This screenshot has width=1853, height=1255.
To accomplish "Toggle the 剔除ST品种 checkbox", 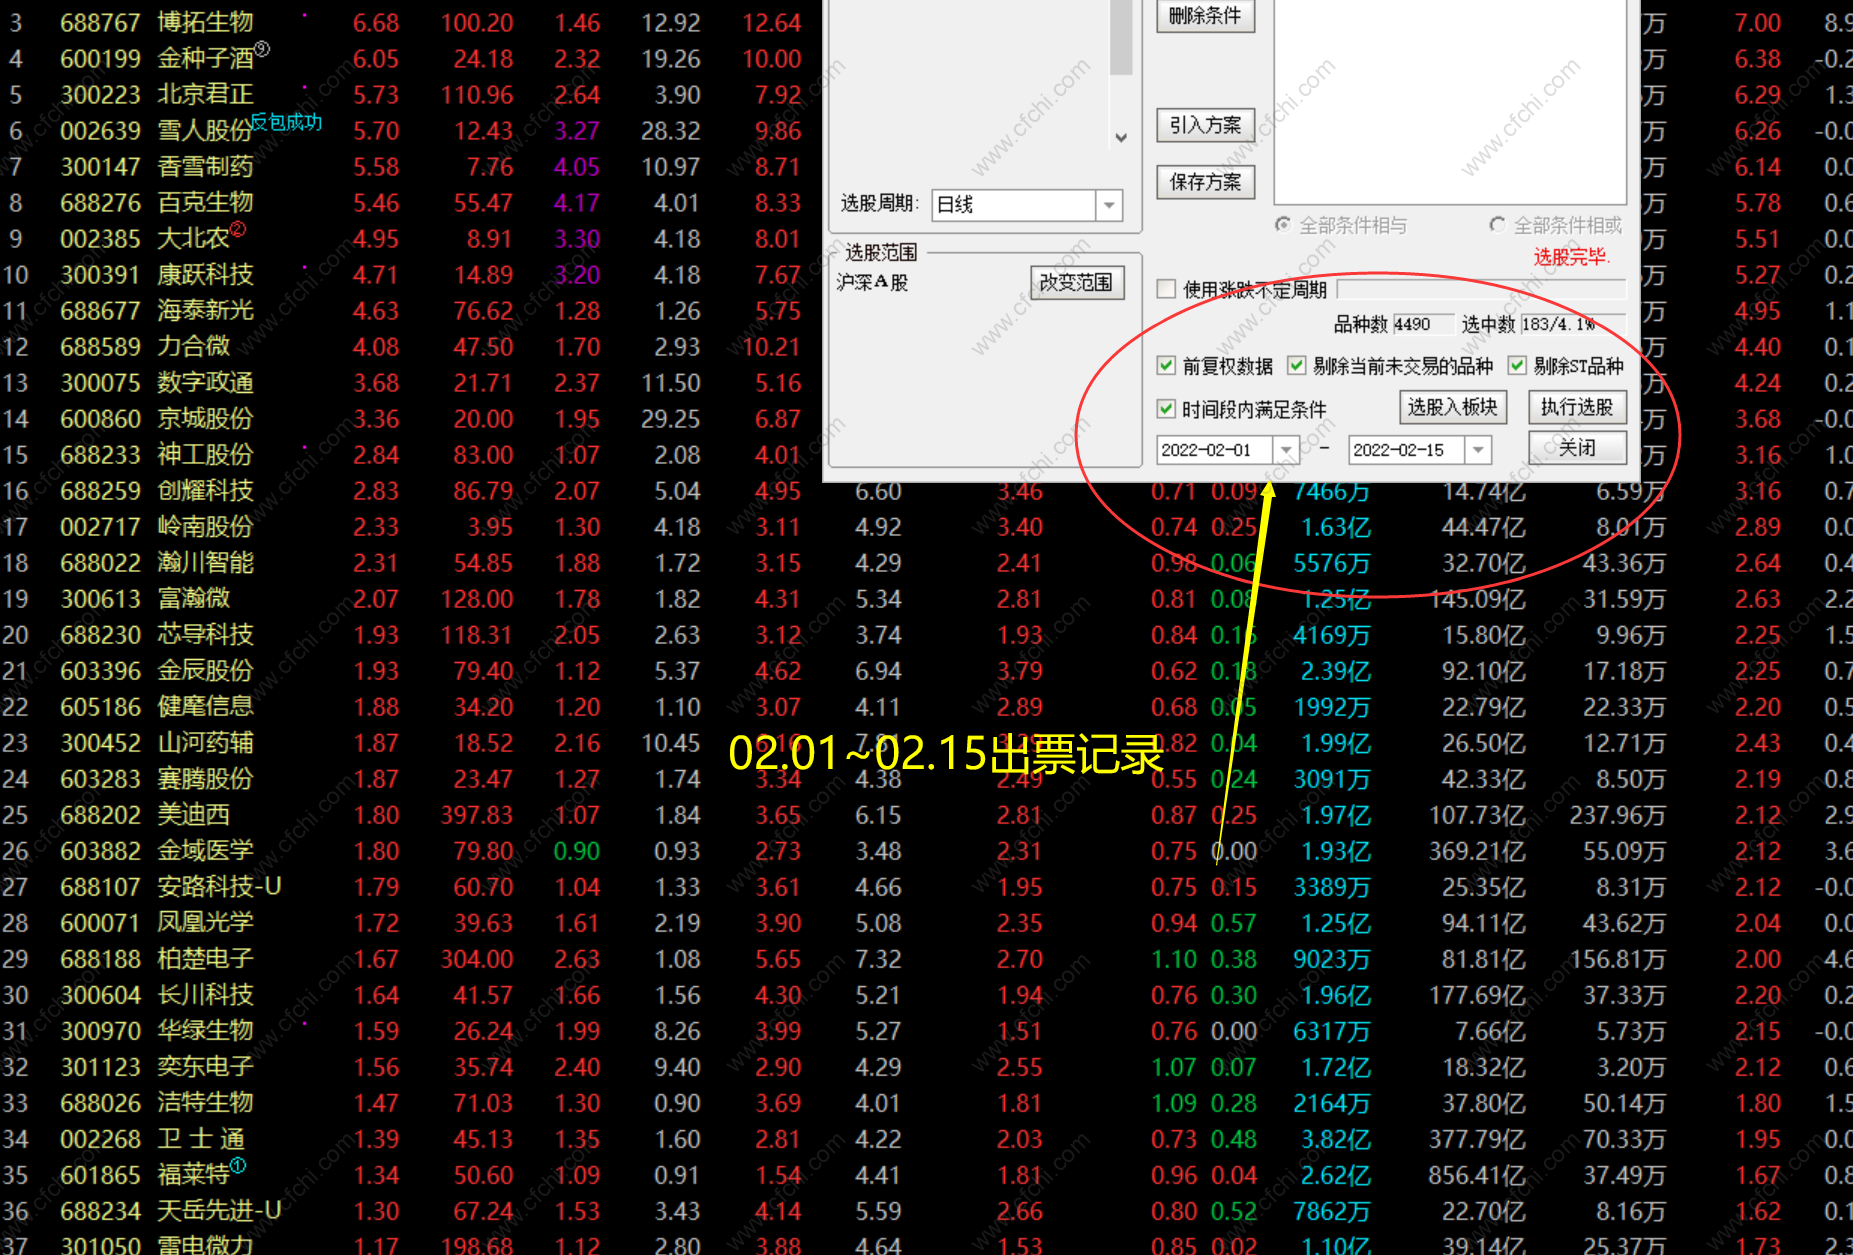I will [1518, 366].
